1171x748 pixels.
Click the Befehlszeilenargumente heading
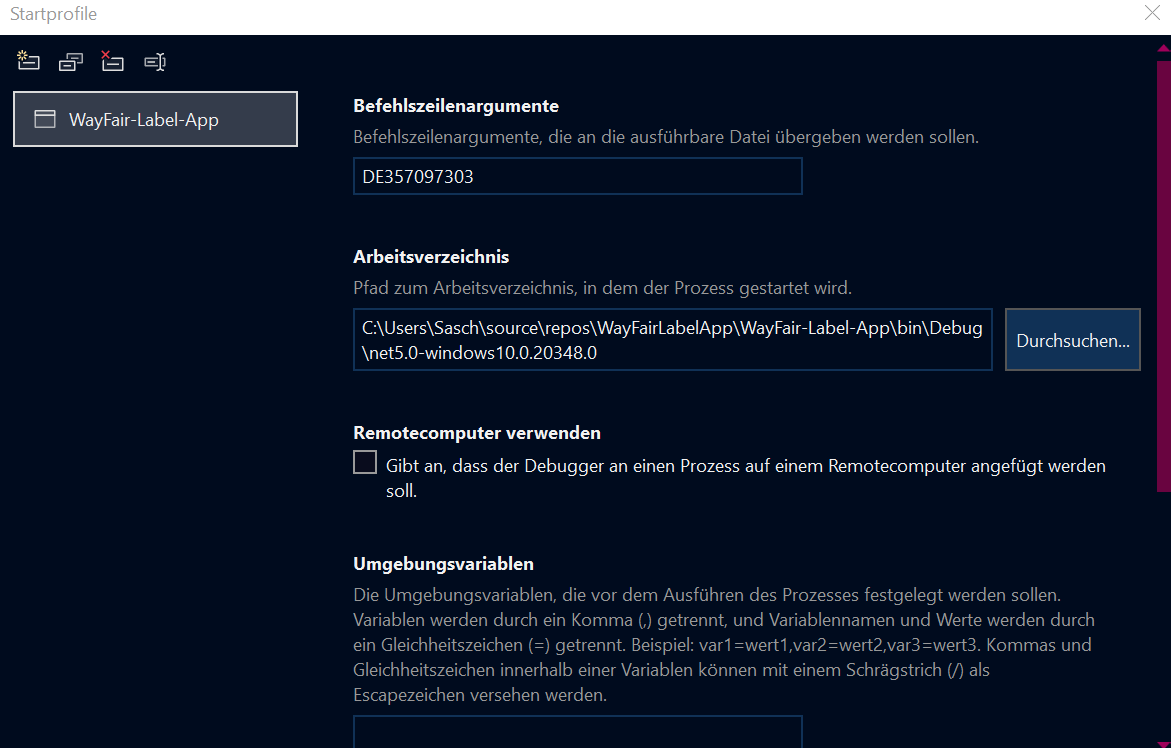(x=456, y=106)
